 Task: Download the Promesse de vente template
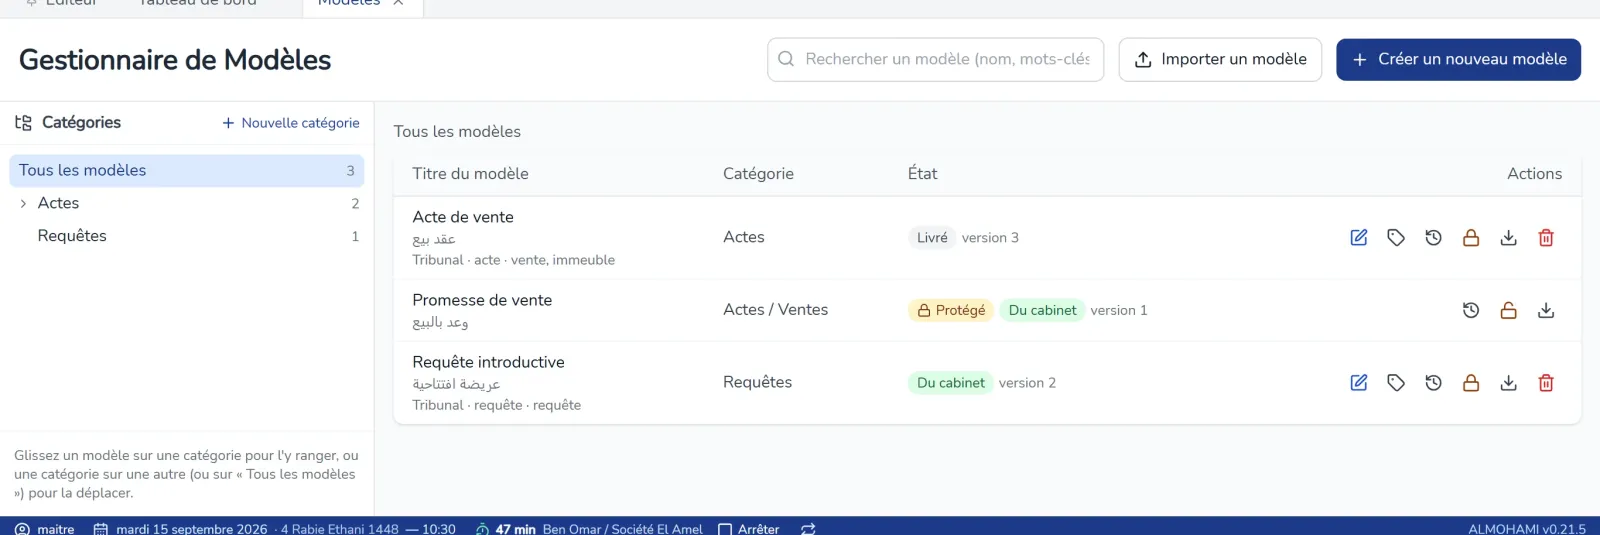pos(1546,310)
